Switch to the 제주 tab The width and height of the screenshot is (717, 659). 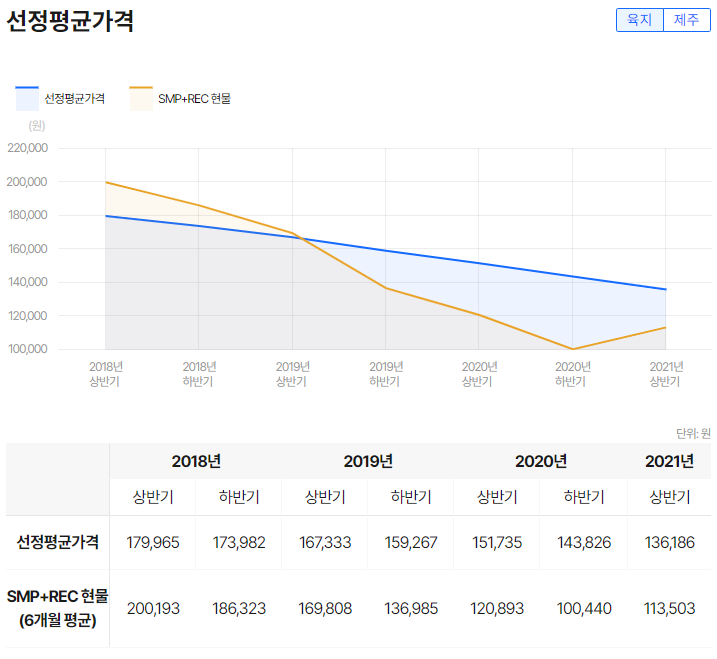[x=686, y=20]
